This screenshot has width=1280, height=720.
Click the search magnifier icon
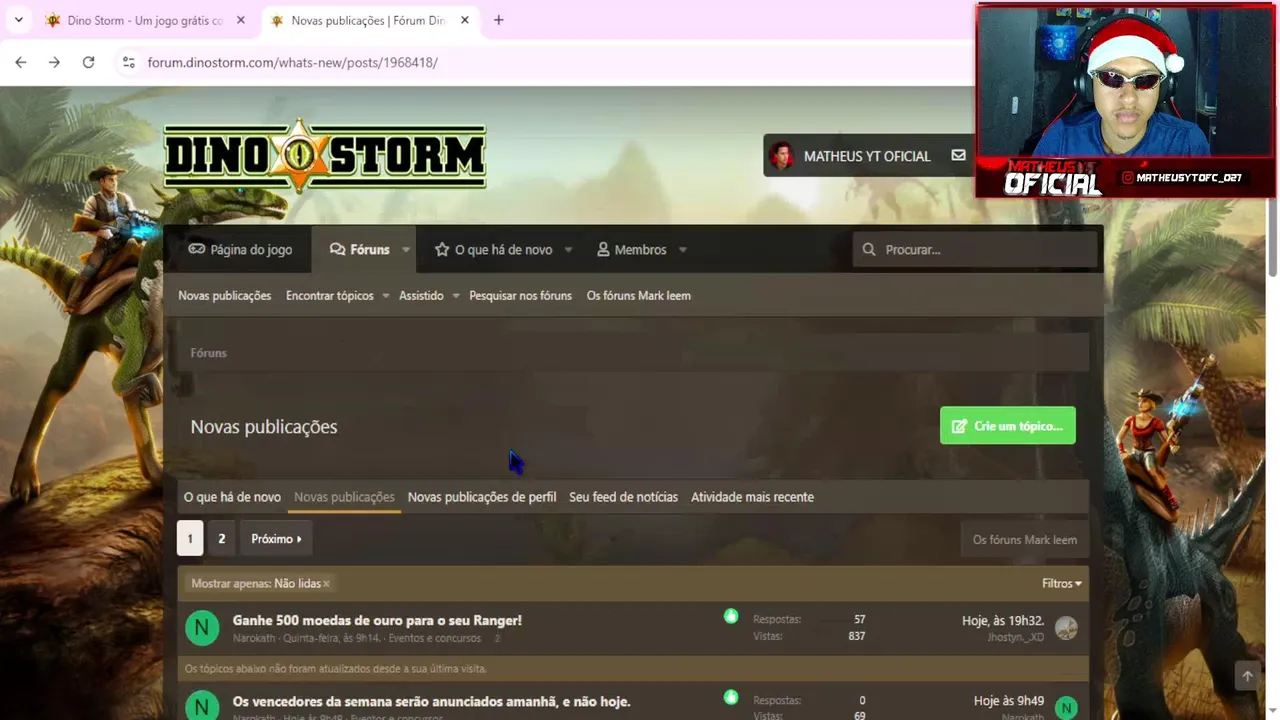[868, 249]
